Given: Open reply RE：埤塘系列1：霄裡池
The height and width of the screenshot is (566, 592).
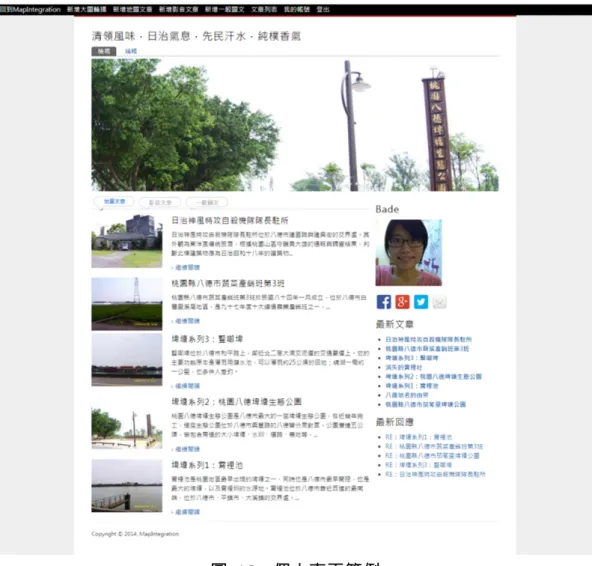Looking at the screenshot, I should 419,437.
